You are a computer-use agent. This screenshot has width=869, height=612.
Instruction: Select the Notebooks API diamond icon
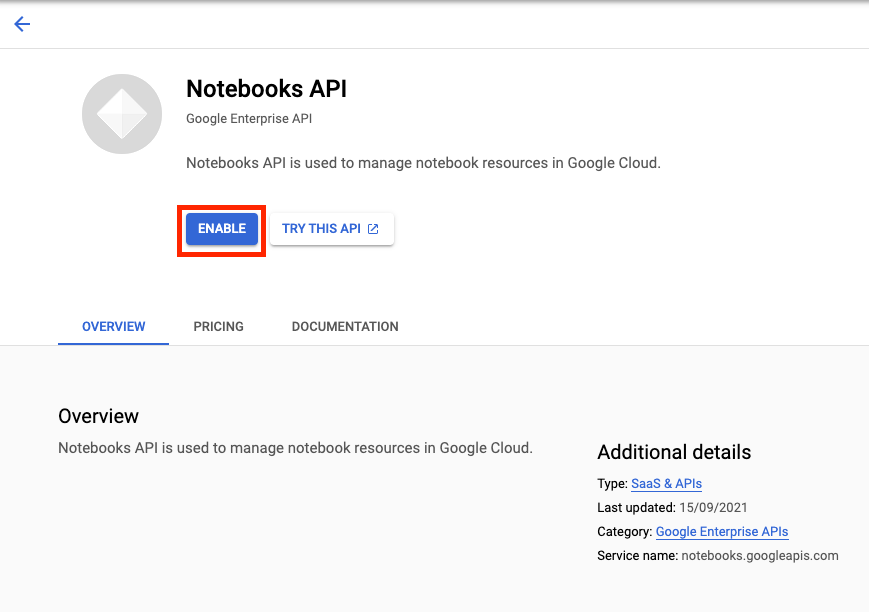click(x=121, y=114)
